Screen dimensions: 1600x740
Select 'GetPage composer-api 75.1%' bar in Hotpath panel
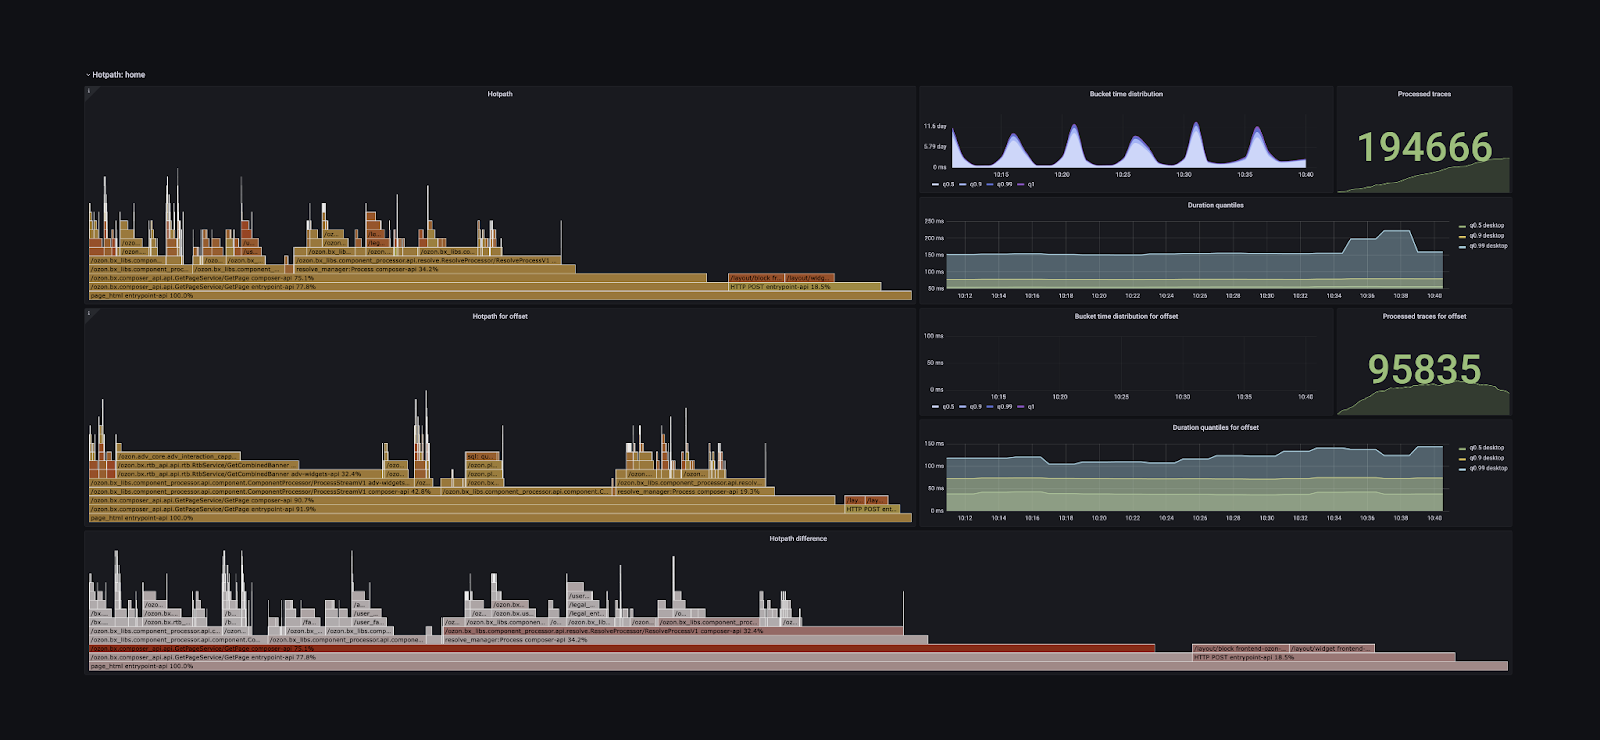(x=397, y=278)
